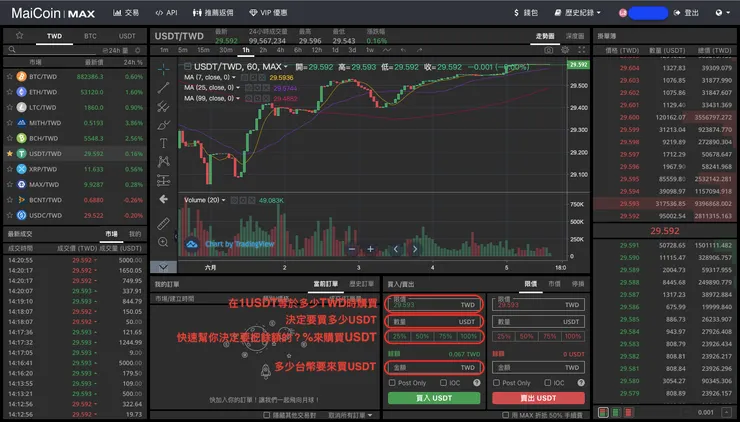This screenshot has height=422, width=740.
Task: Select the ruler measure tool
Action: coord(163,223)
